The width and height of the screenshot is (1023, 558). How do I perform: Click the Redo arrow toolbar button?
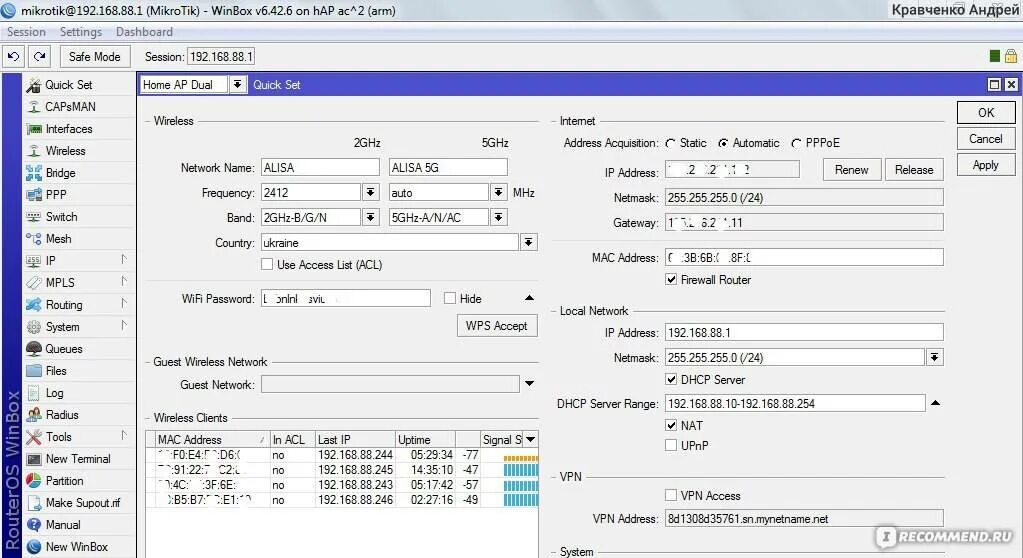pos(39,57)
